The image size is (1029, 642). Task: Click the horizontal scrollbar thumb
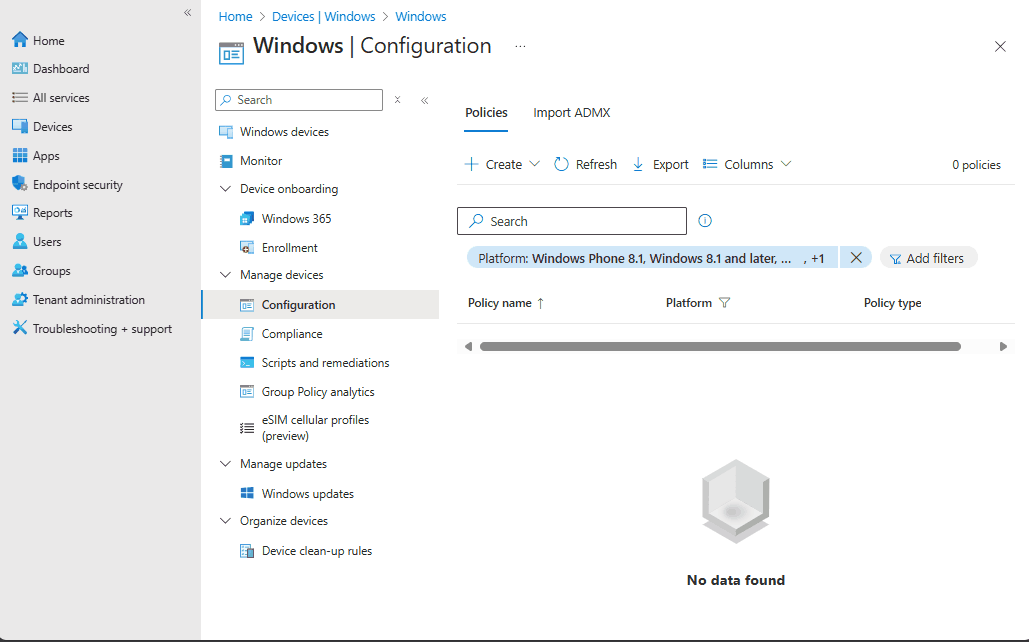point(720,346)
